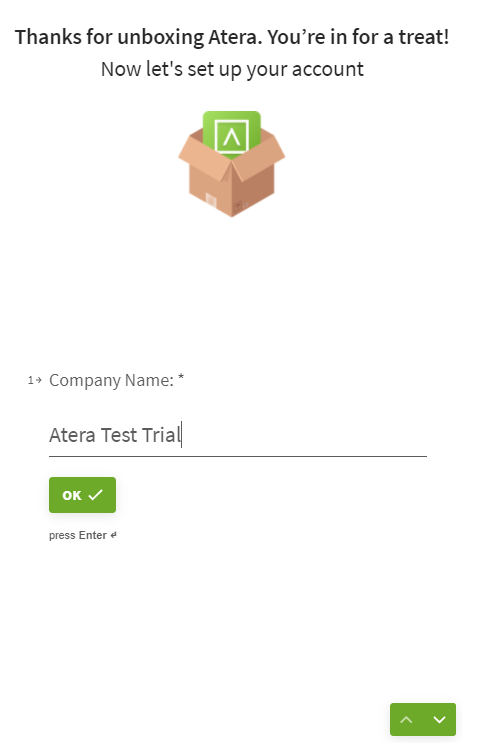Select the Company Name label
The height and width of the screenshot is (752, 489).
(111, 380)
